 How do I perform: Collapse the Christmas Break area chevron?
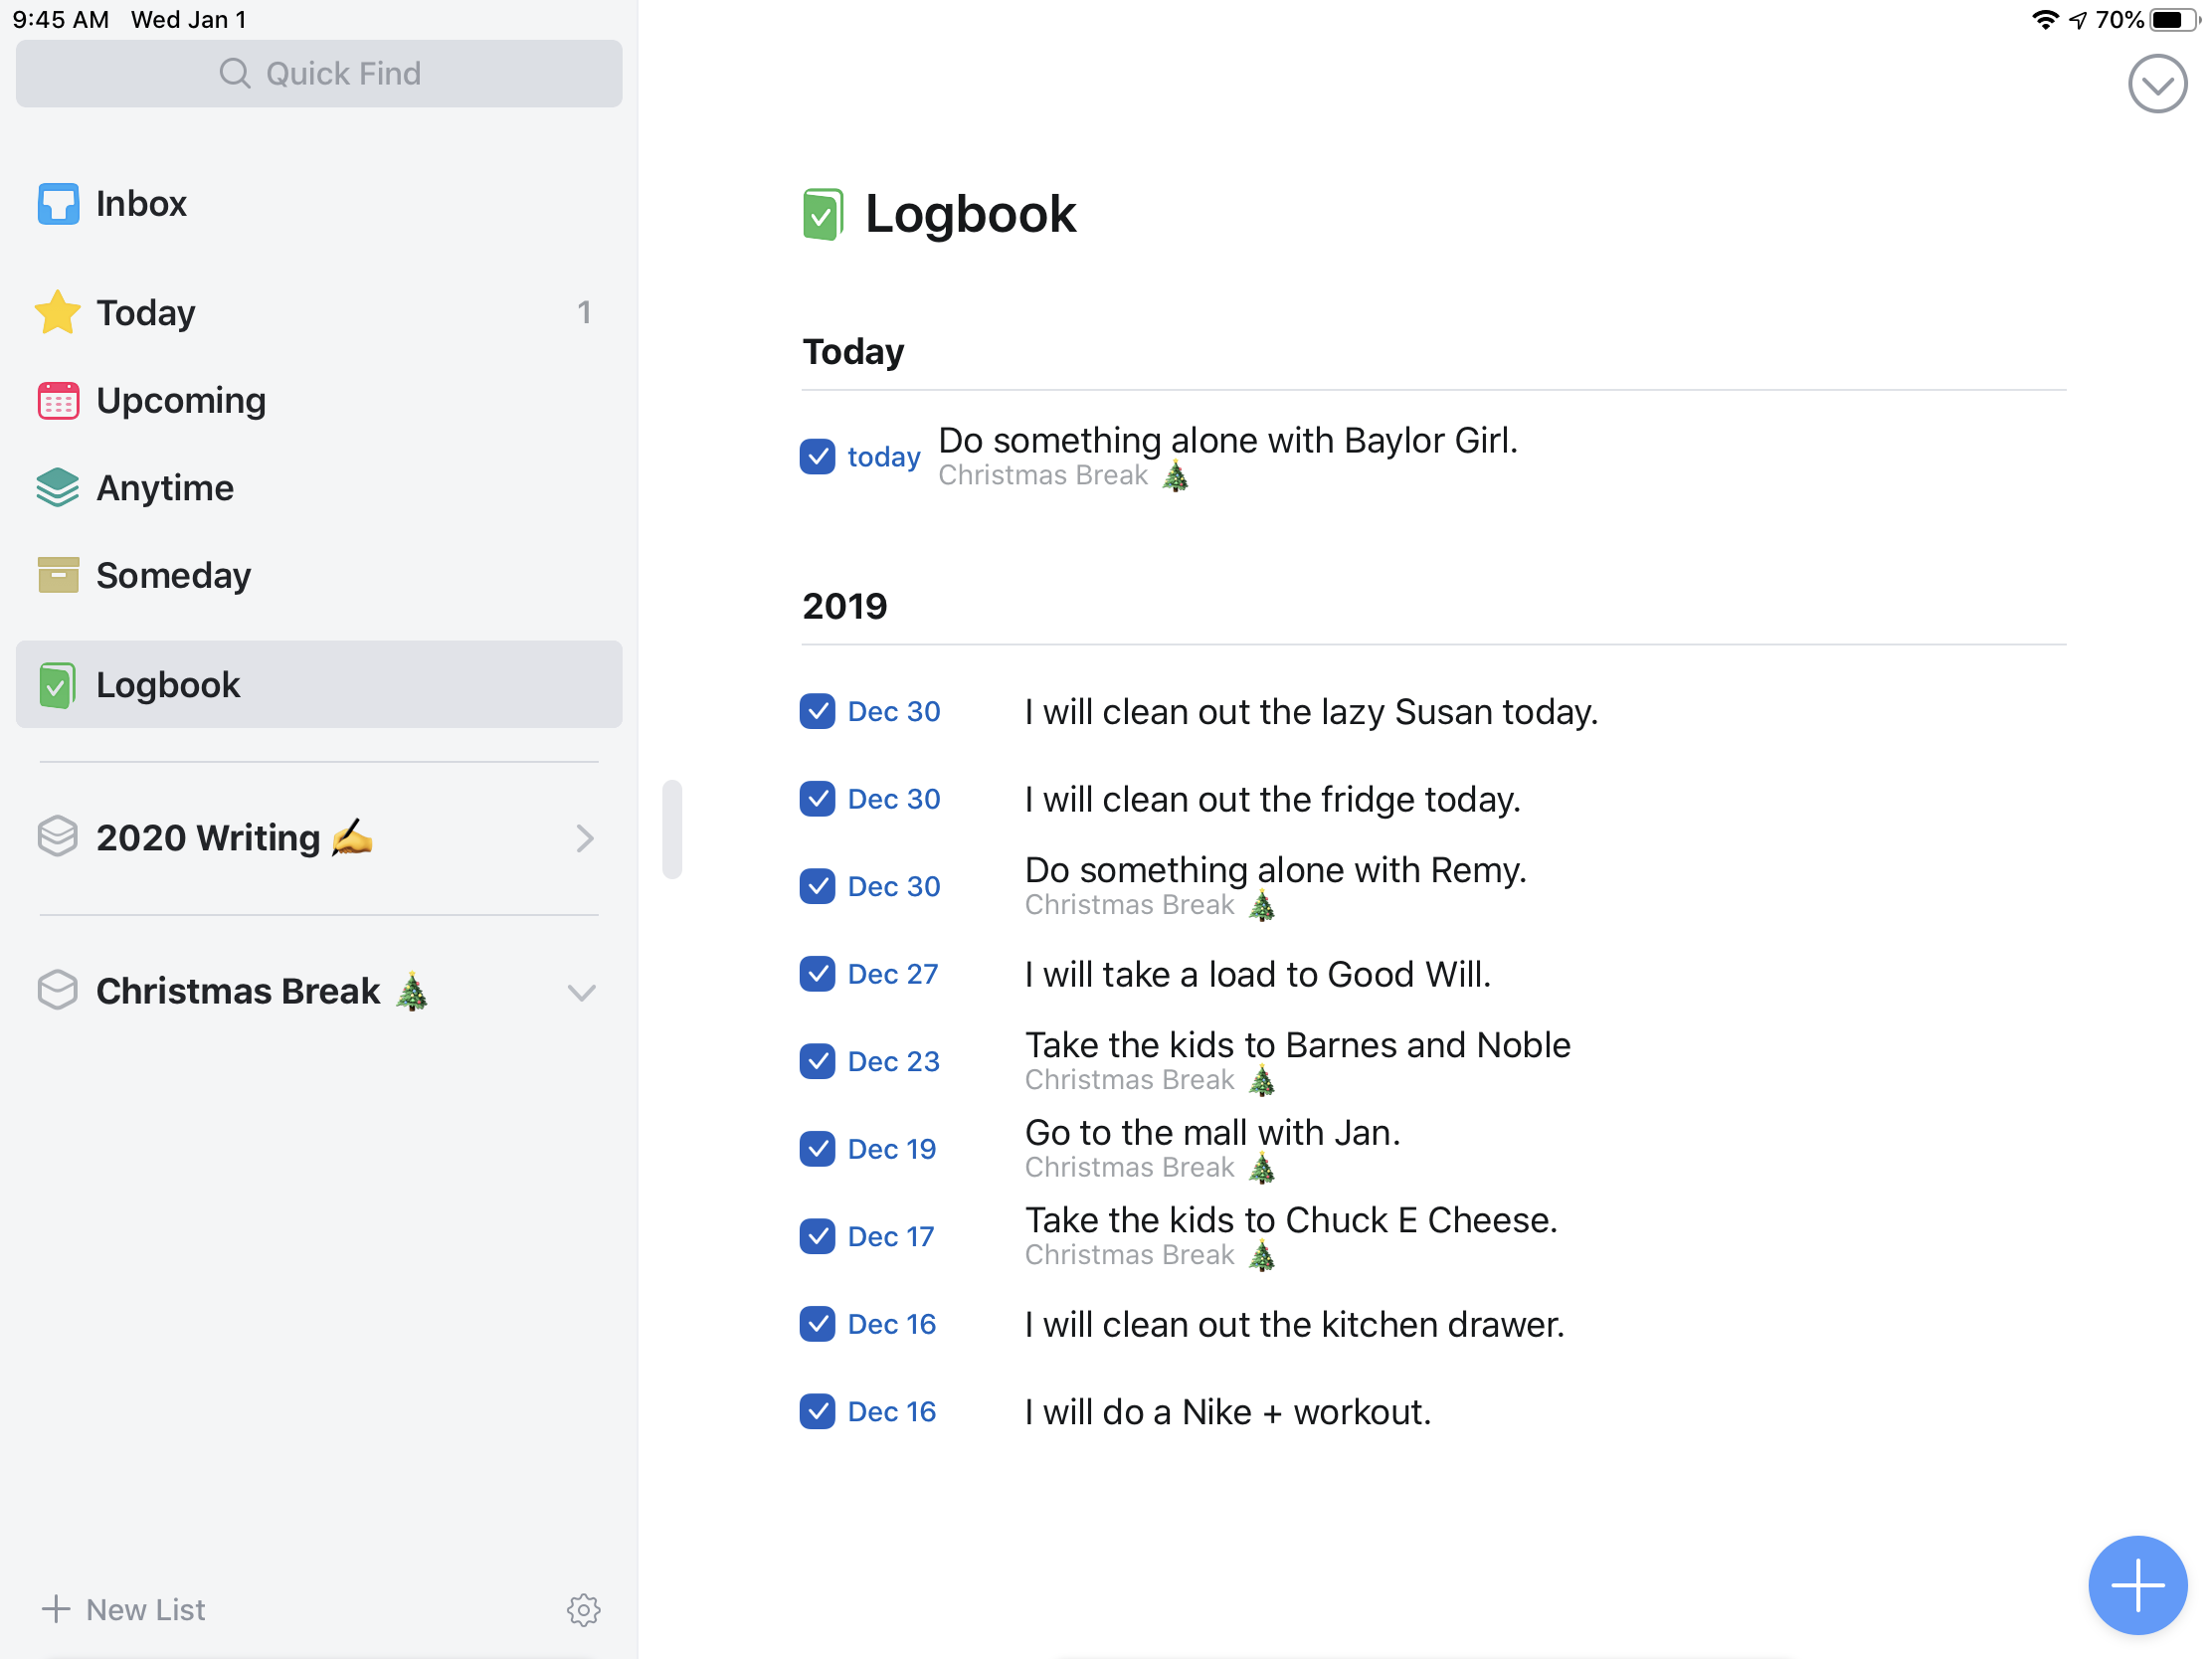click(582, 992)
